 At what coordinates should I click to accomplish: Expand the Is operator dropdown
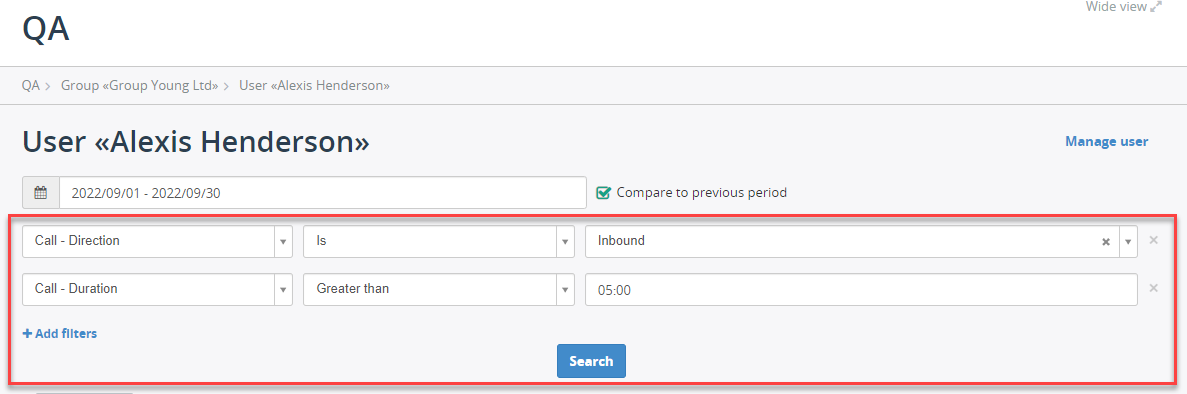click(439, 241)
